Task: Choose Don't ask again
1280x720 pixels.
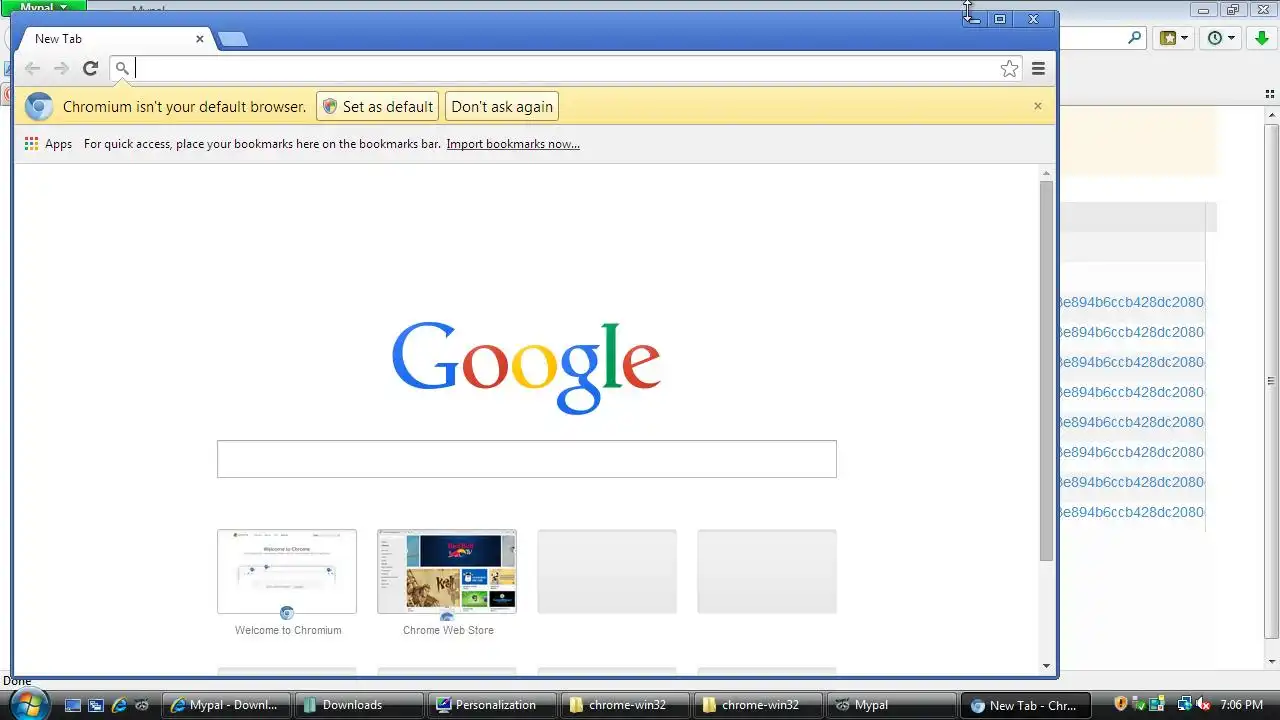Action: point(502,106)
